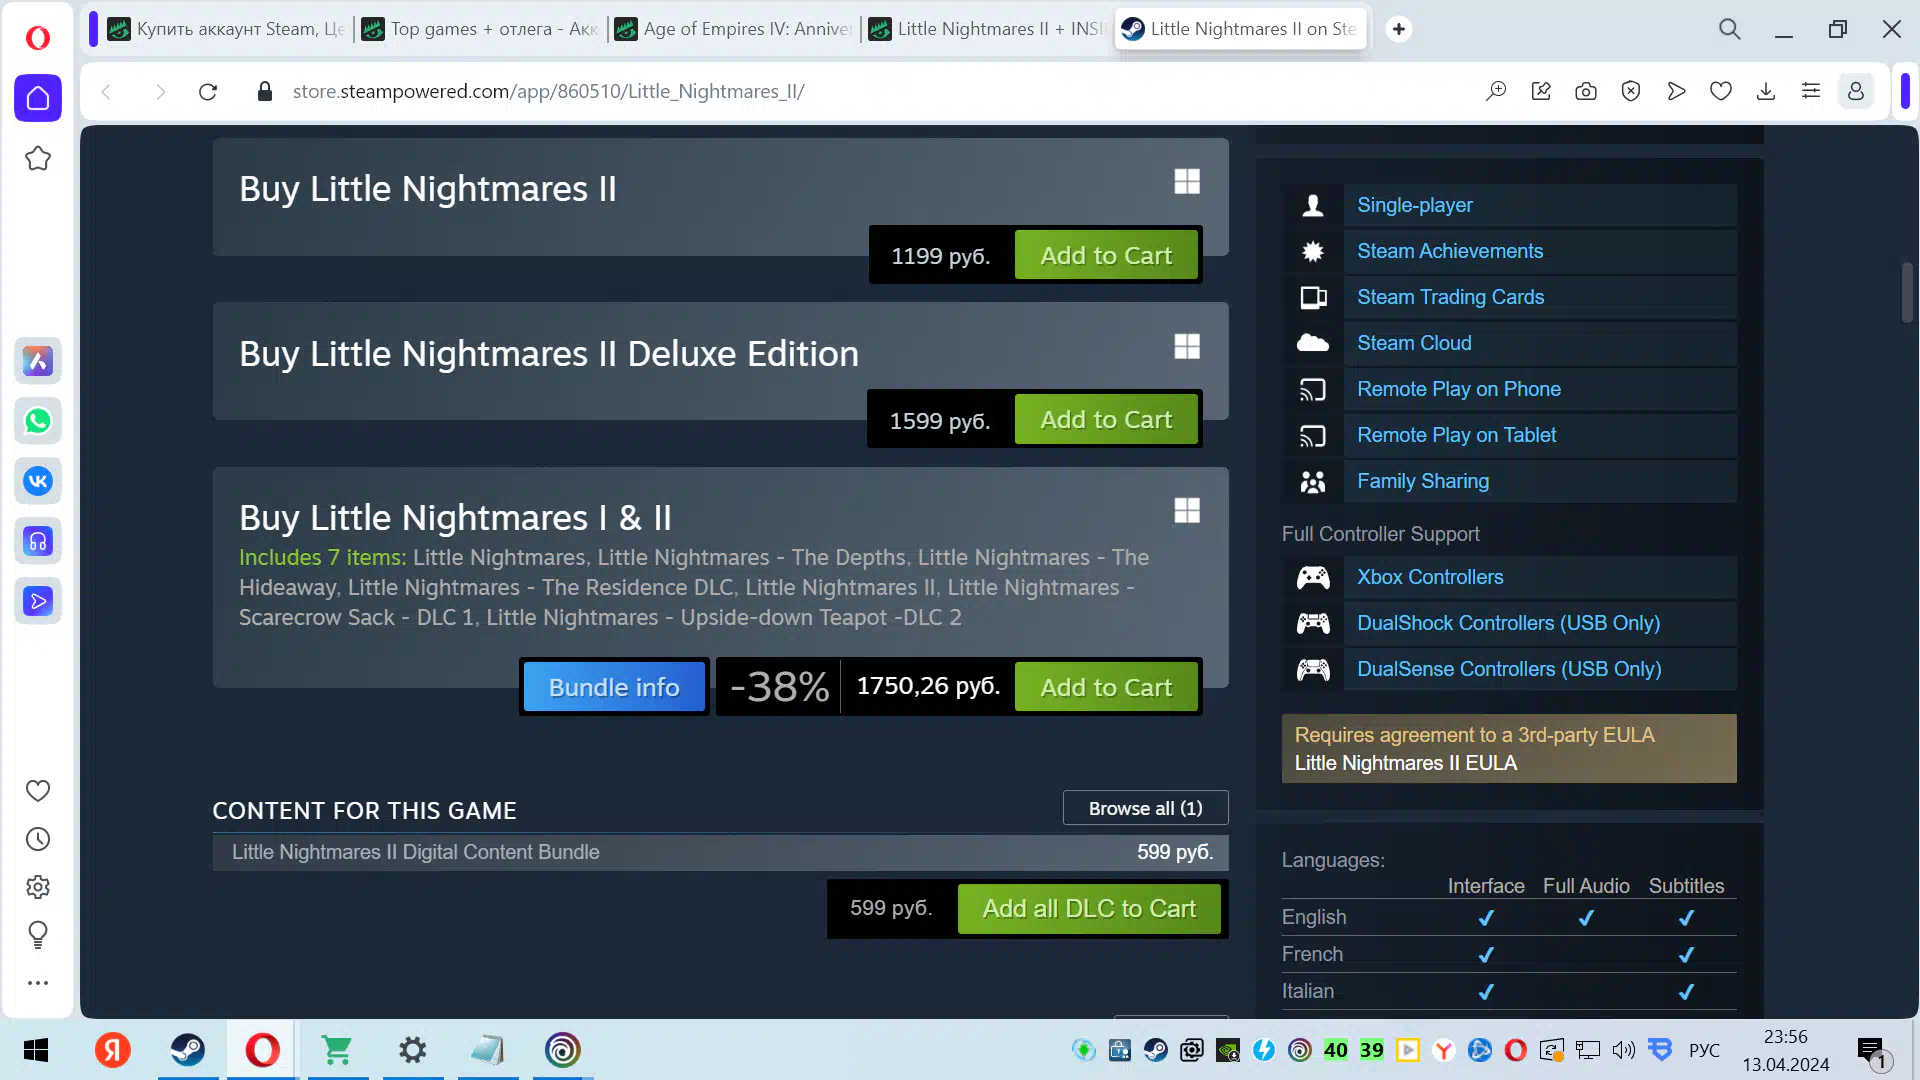Add Little Nightmares I & II bundle to cart
Screen dimensions: 1920x1080
(1106, 687)
